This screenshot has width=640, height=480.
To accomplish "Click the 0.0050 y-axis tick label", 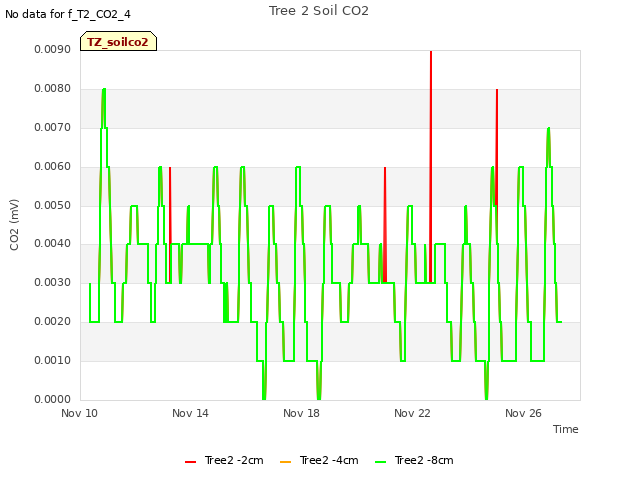I will [x=52, y=205].
